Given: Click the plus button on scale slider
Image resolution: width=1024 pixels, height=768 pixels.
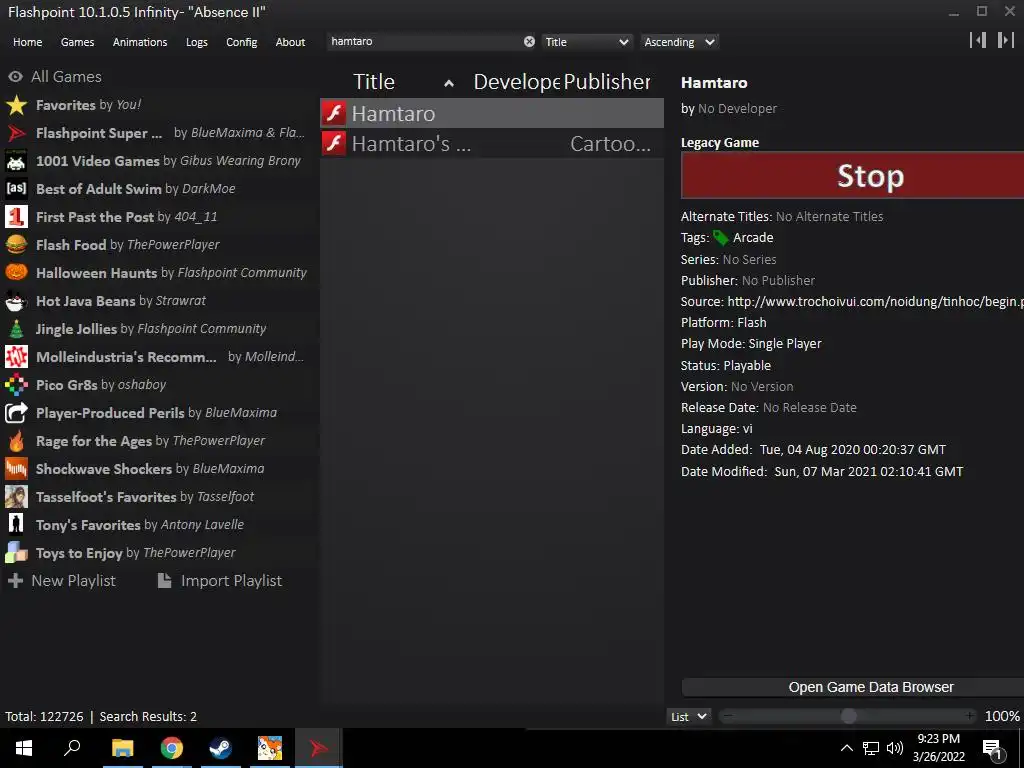Looking at the screenshot, I should 969,716.
